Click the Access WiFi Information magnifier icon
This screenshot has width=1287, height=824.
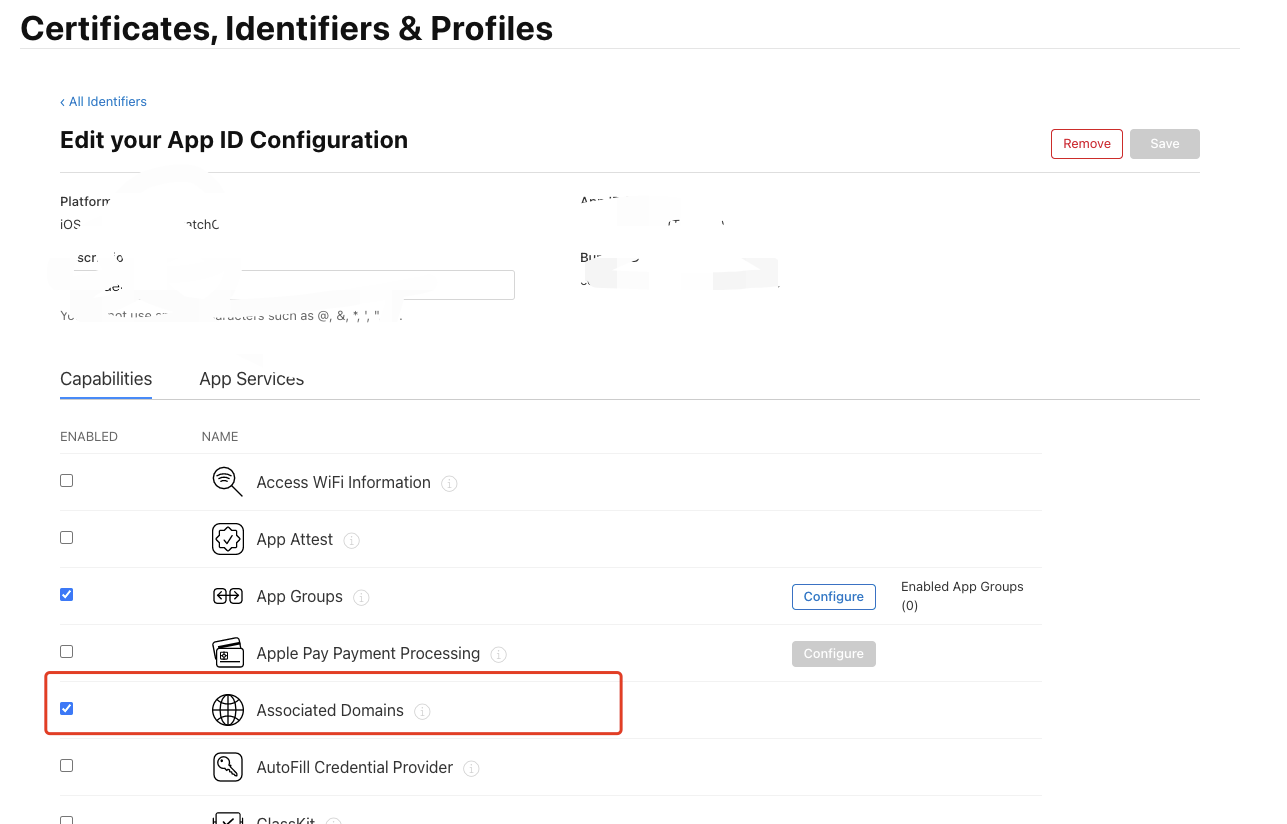[x=228, y=482]
